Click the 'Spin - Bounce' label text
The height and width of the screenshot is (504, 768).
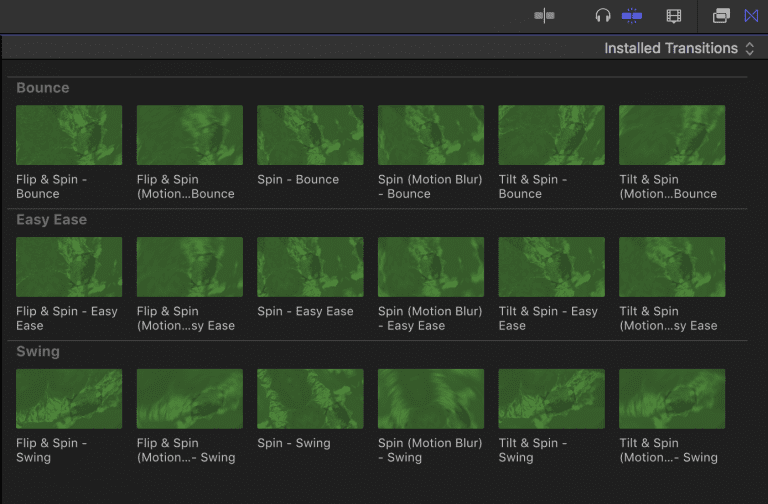point(298,179)
